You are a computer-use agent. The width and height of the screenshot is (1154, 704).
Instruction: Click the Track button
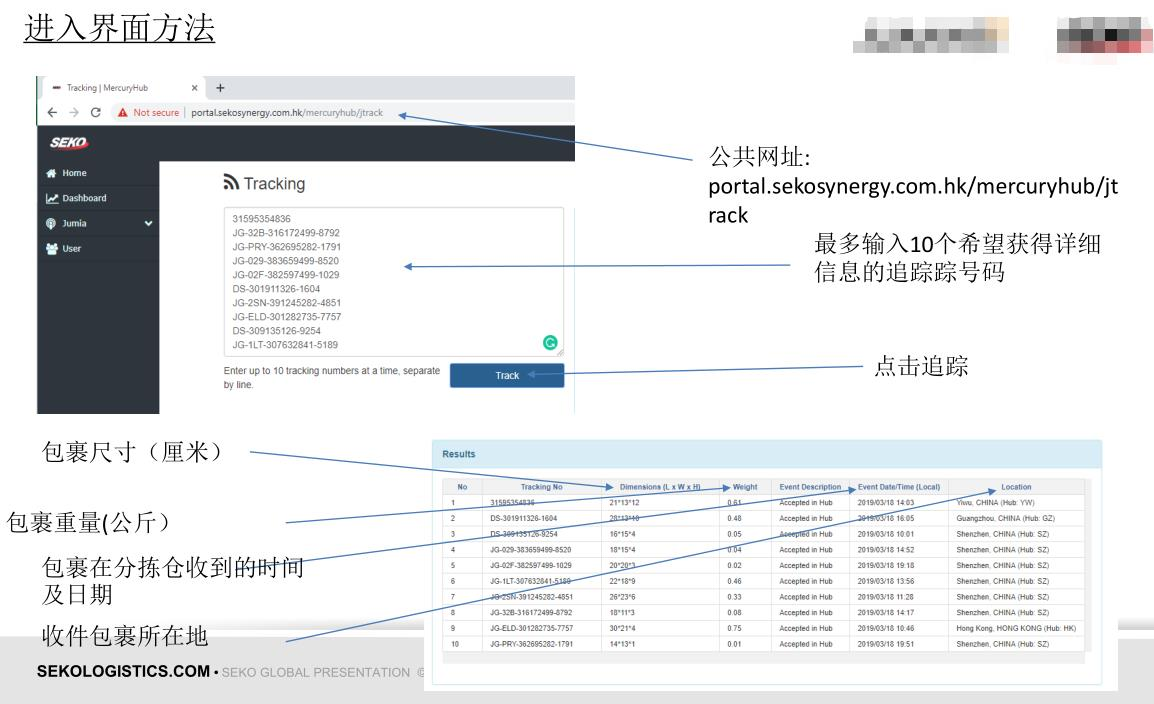click(507, 375)
